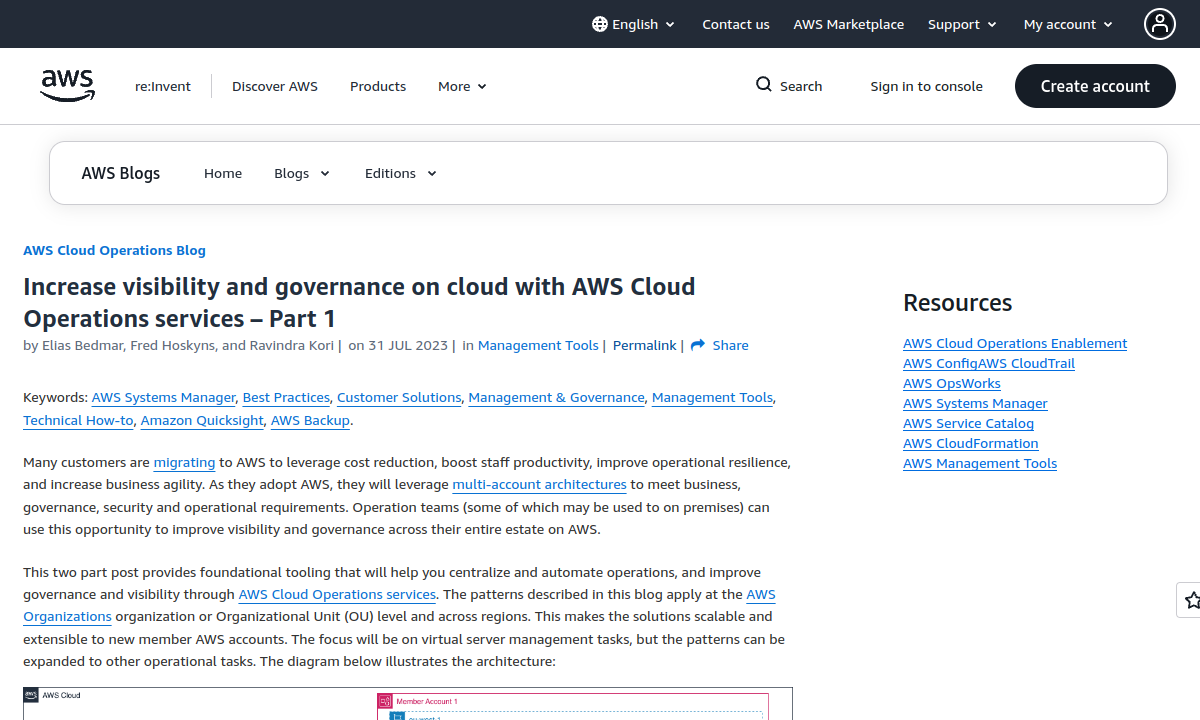Open Contact us link
1200x720 pixels.
click(736, 24)
